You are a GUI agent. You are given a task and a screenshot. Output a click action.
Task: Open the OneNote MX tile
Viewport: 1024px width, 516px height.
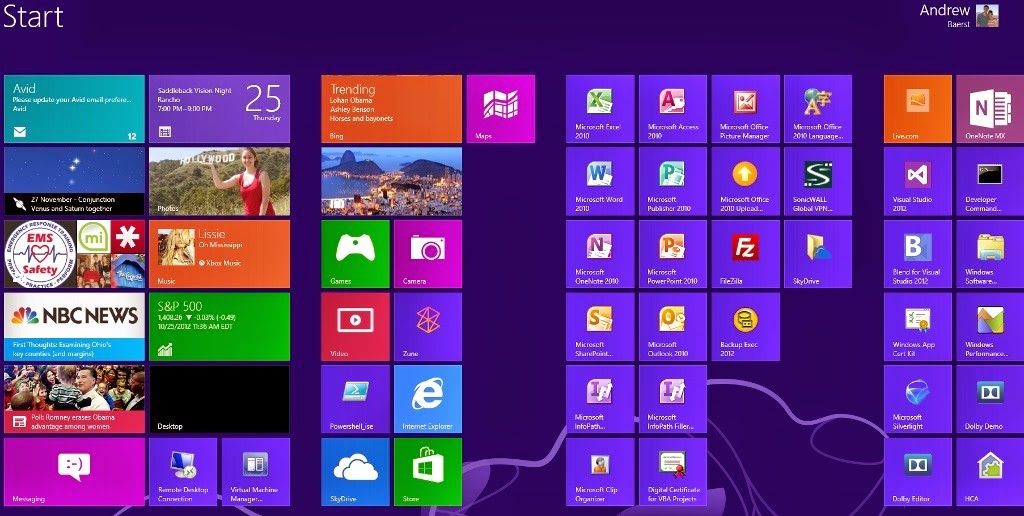coord(990,109)
